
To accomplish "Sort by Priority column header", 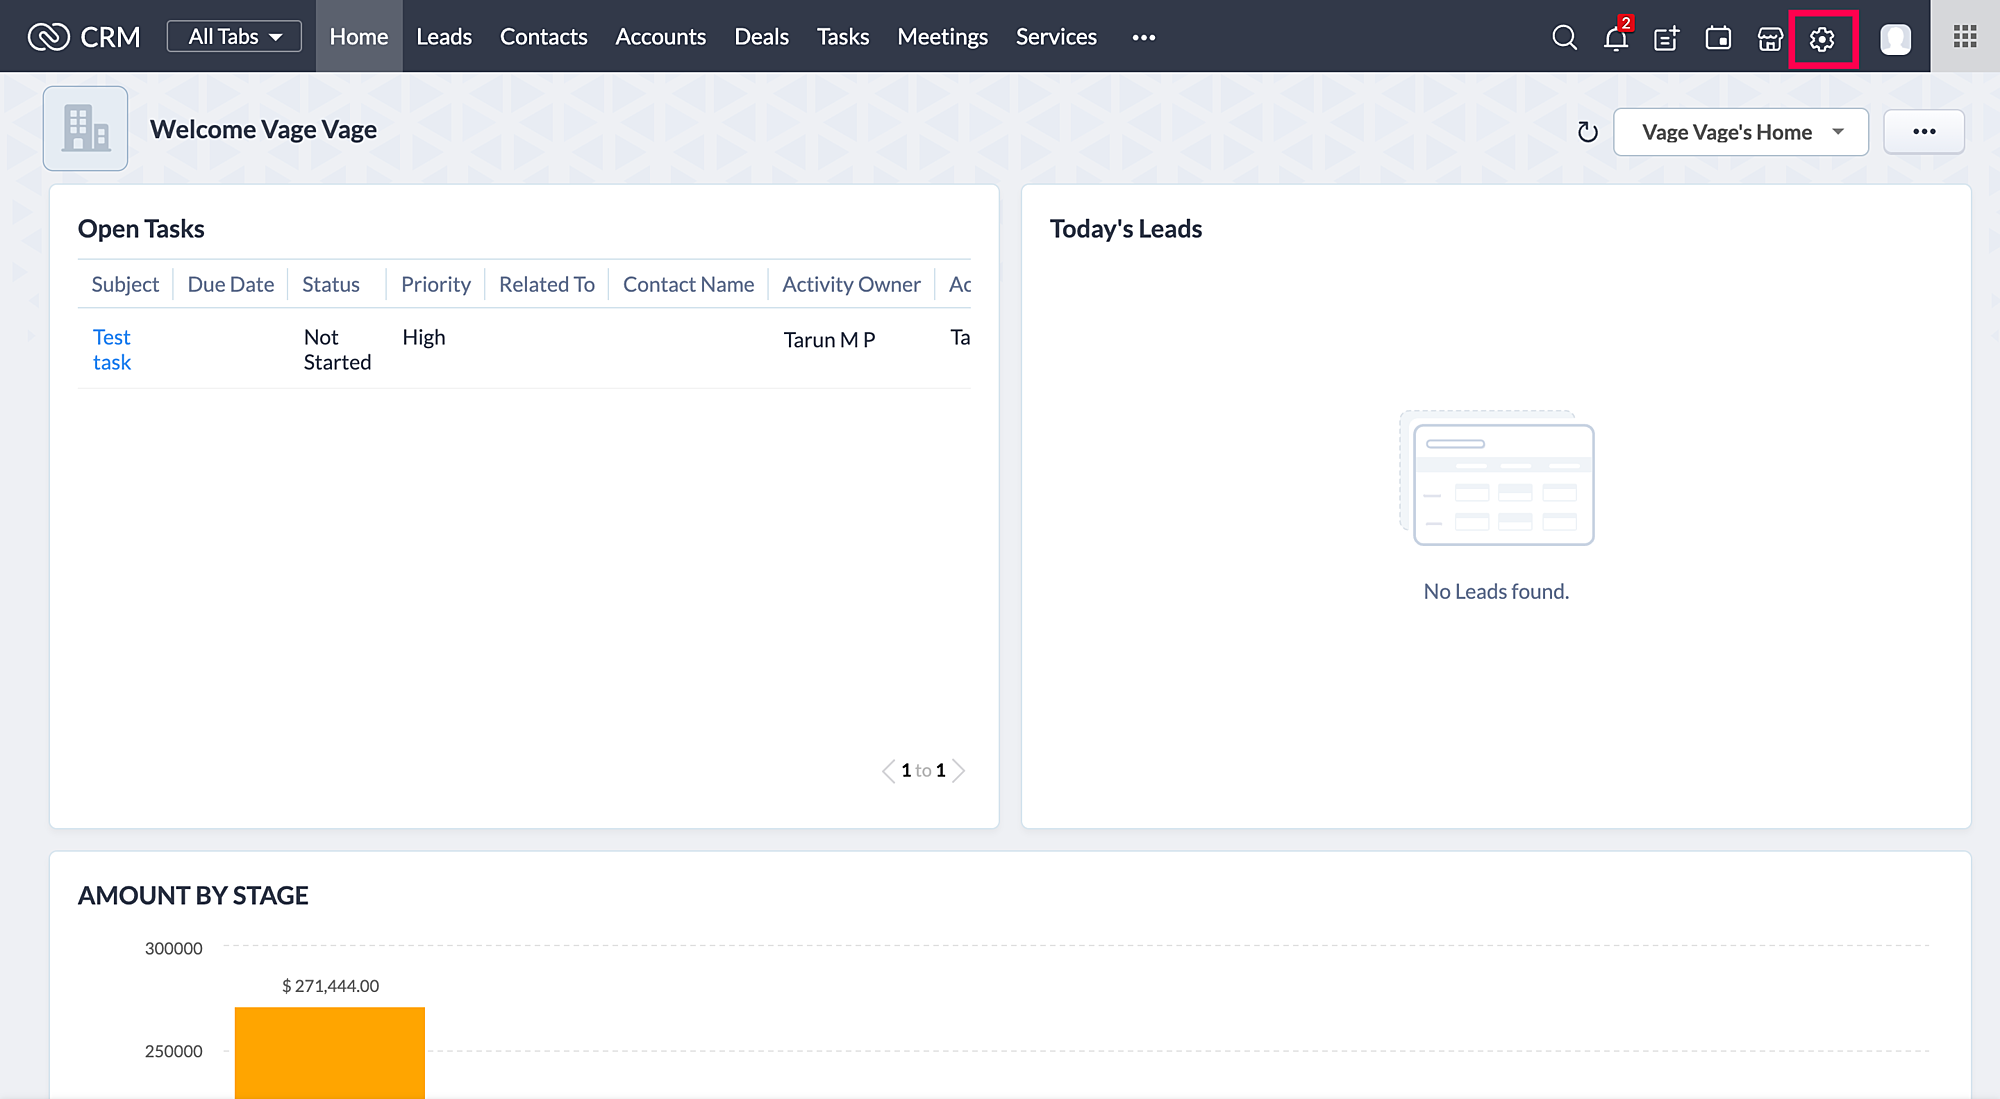I will tap(435, 284).
